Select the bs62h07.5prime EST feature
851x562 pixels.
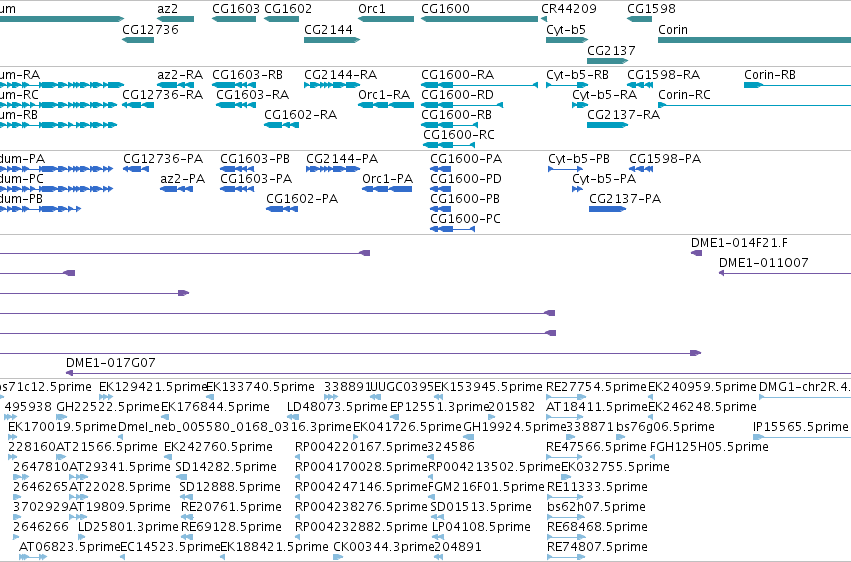tap(565, 516)
